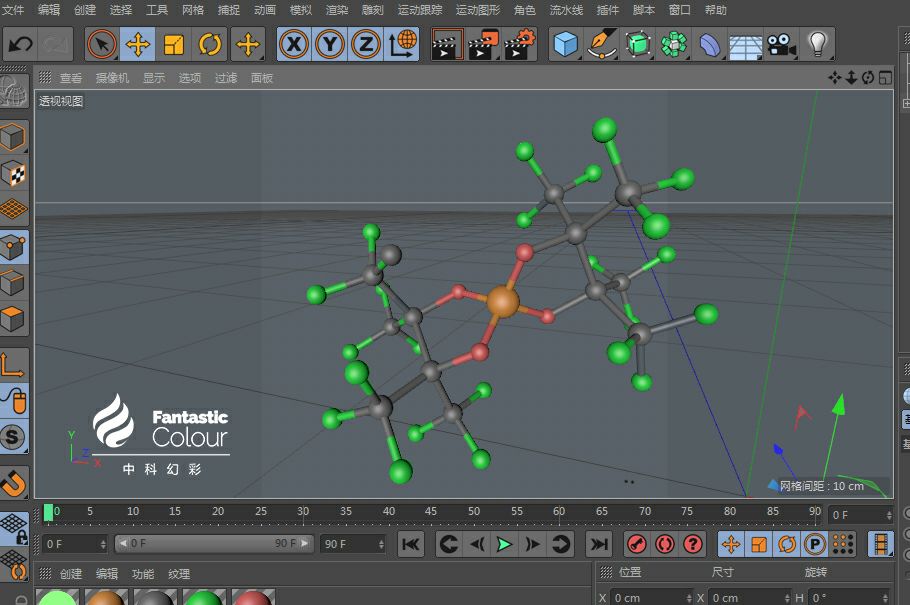Select the orange material swatch
This screenshot has width=910, height=605.
(x=104, y=598)
